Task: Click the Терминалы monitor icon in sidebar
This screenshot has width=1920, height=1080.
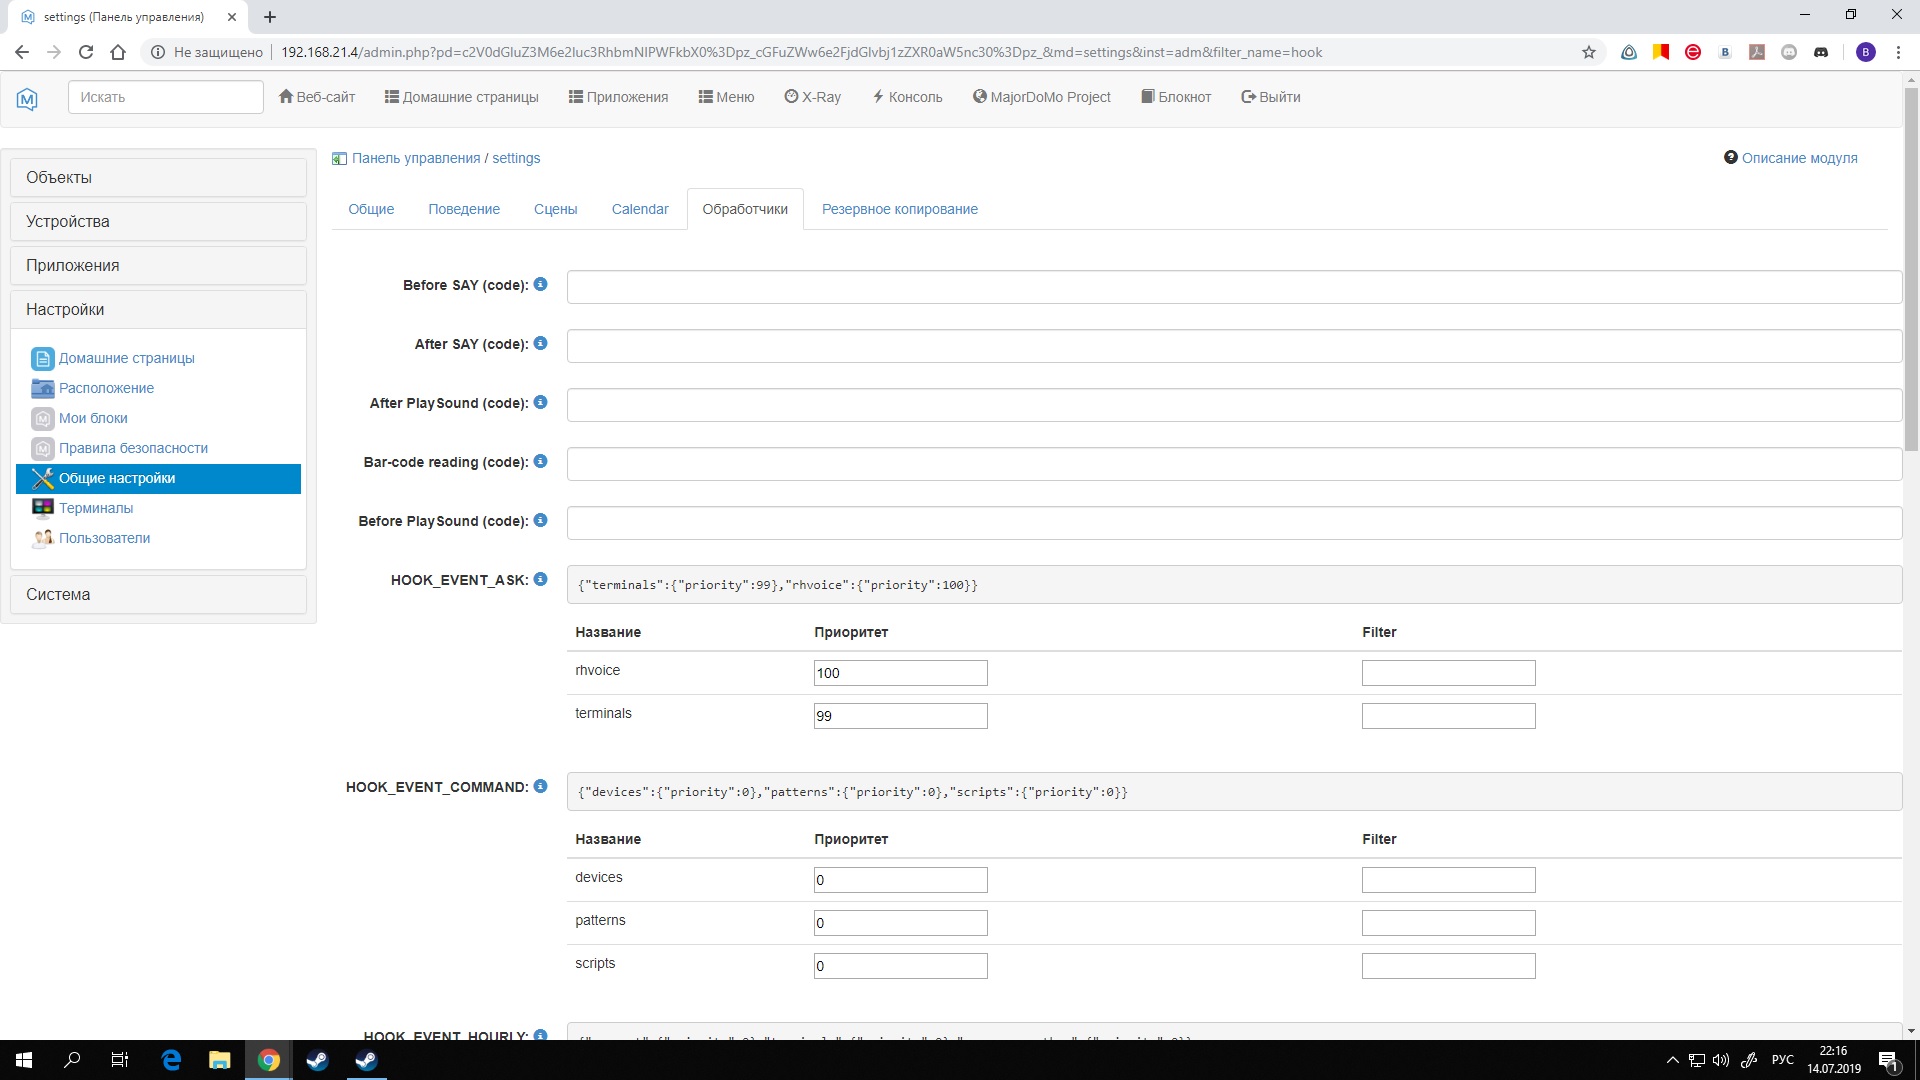Action: click(42, 508)
